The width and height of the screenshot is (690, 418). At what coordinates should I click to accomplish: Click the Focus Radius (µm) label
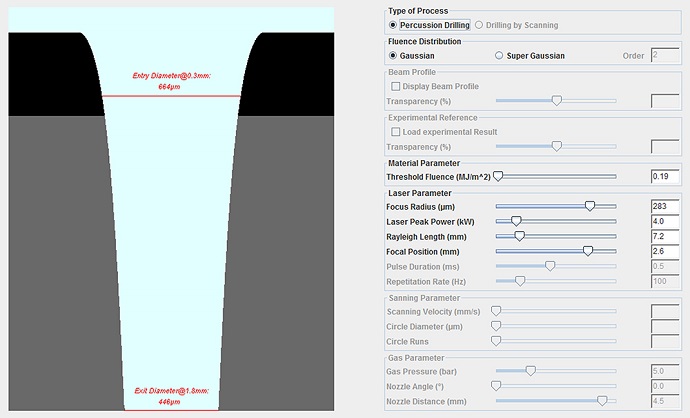(x=420, y=207)
